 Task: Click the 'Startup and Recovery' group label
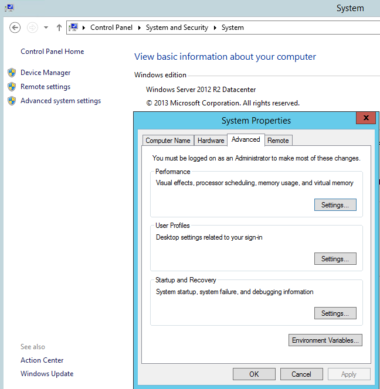(x=186, y=280)
